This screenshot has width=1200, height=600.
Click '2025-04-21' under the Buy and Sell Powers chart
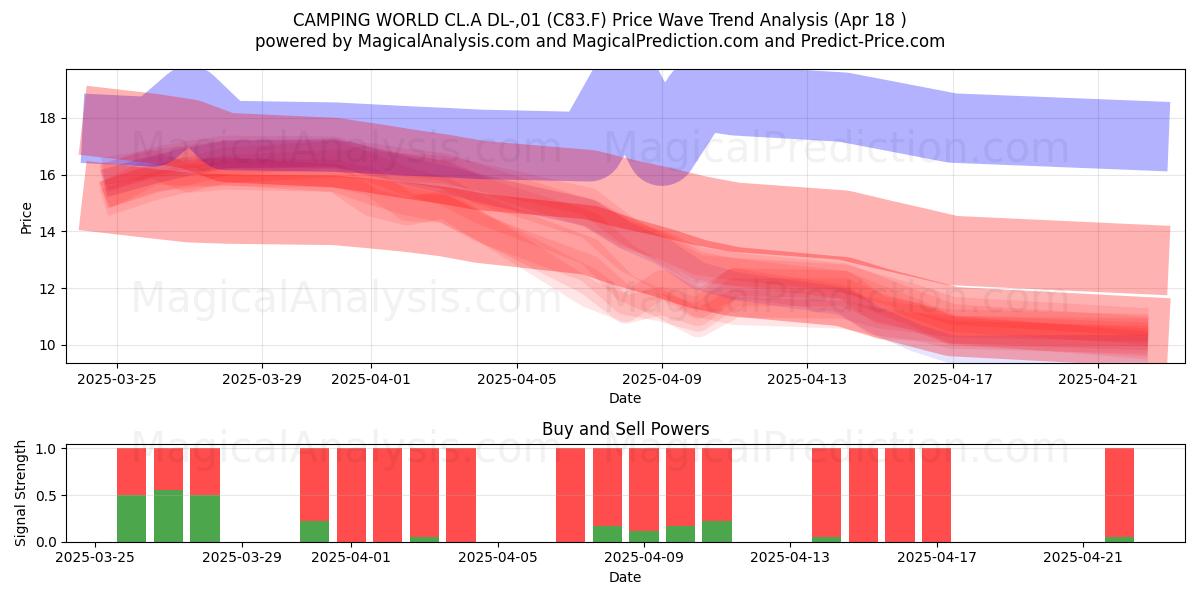[x=1083, y=558]
